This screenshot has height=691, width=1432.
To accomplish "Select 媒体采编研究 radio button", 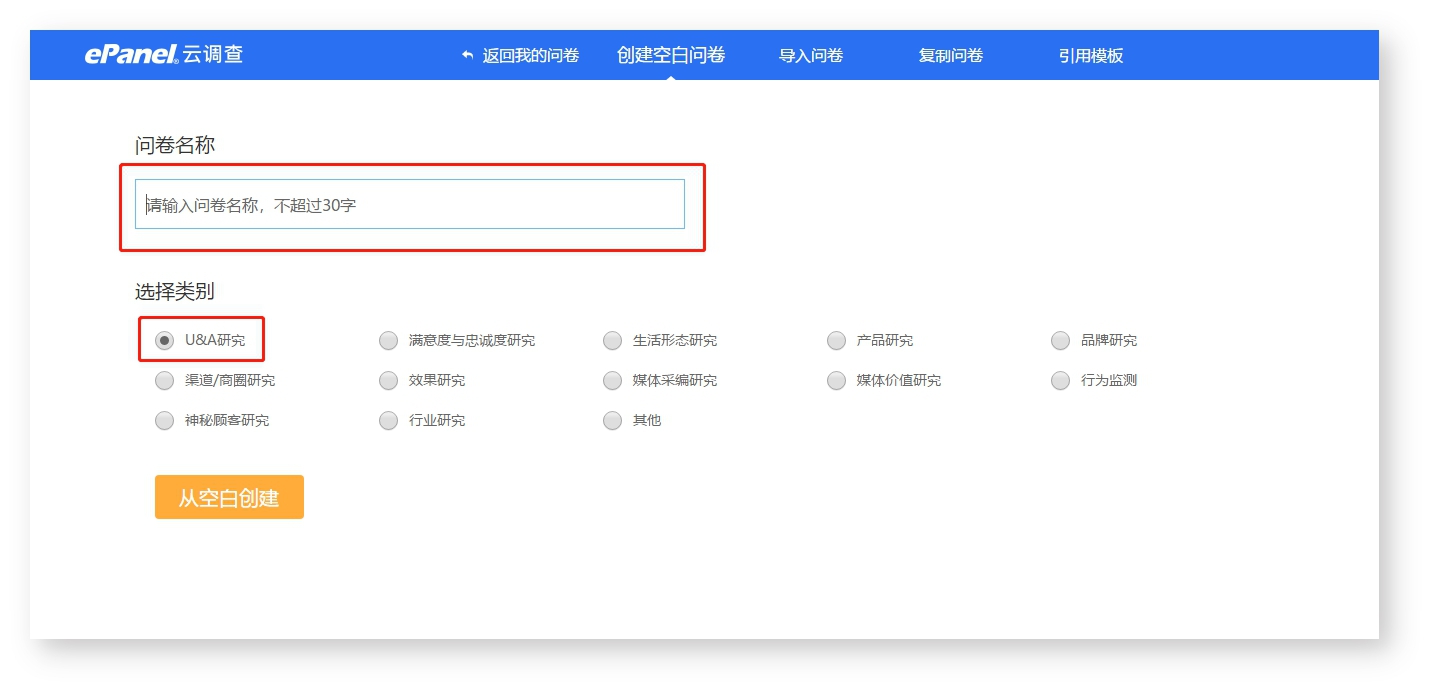I will (612, 381).
